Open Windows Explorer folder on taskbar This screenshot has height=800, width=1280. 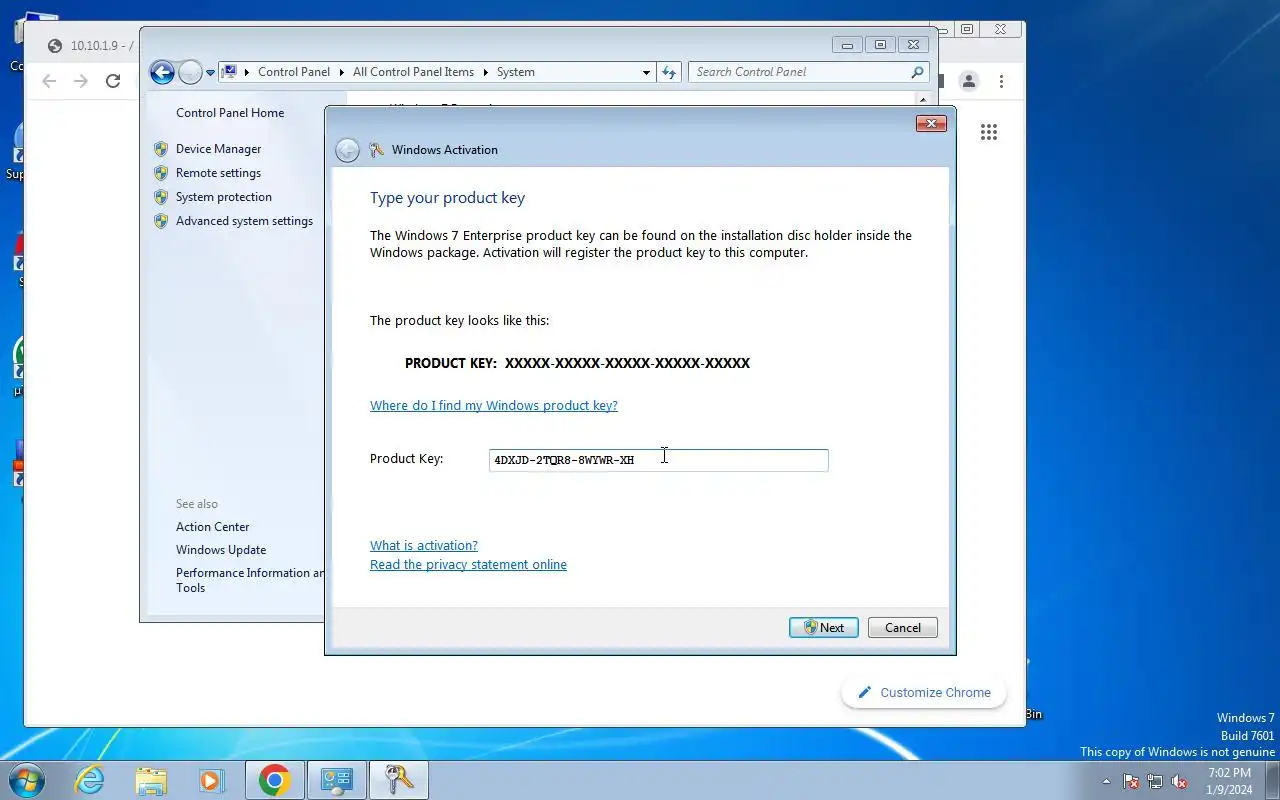pos(151,780)
